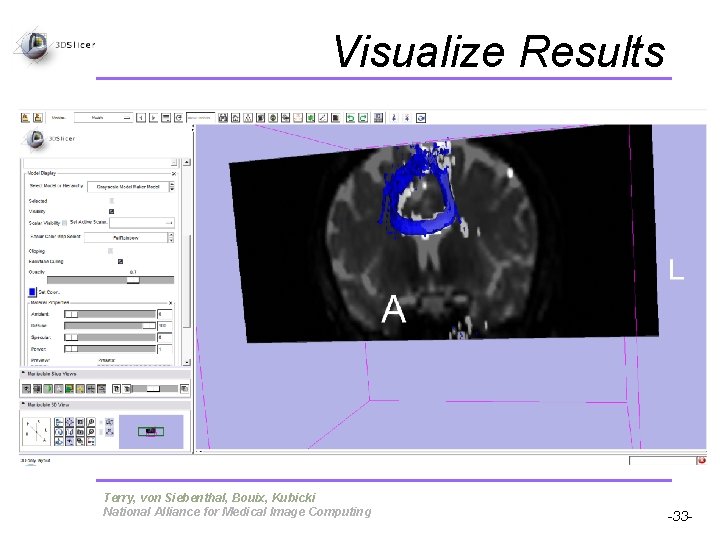Click the module history icon
Image resolution: width=720 pixels, height=540 pixels.
(x=166, y=118)
